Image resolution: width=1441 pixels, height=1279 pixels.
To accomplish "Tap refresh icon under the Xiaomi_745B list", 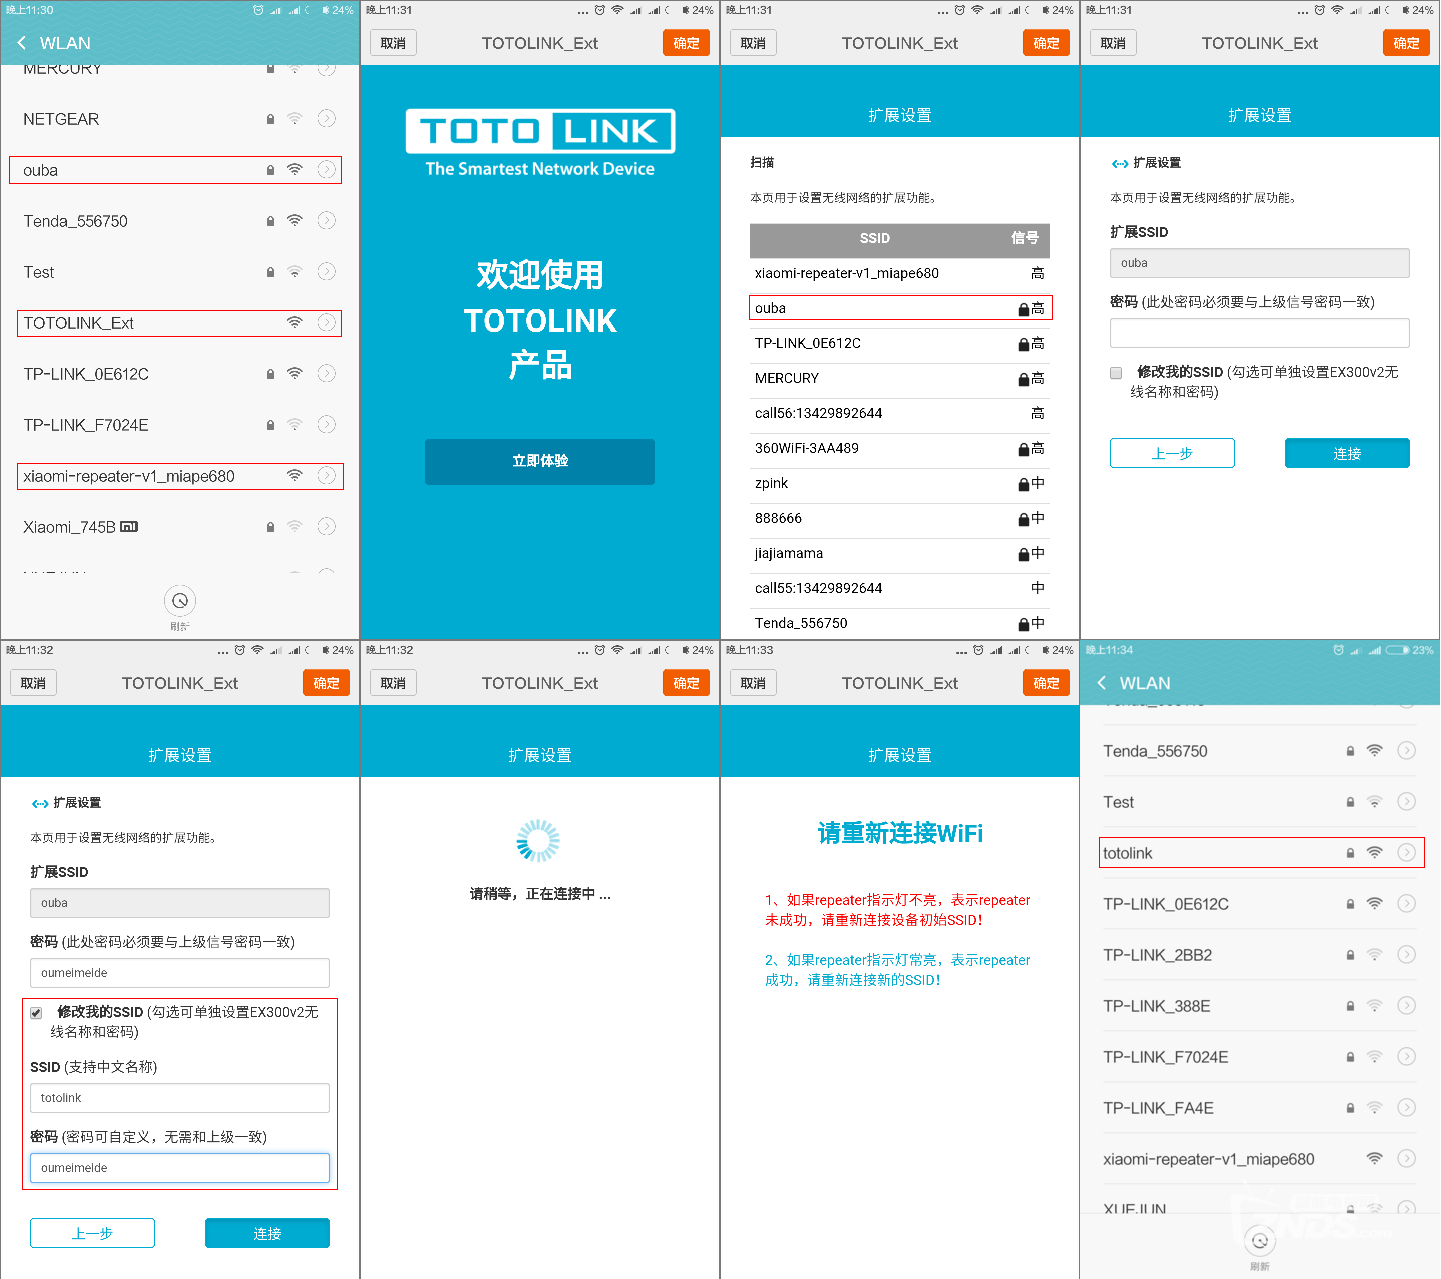I will (x=180, y=601).
